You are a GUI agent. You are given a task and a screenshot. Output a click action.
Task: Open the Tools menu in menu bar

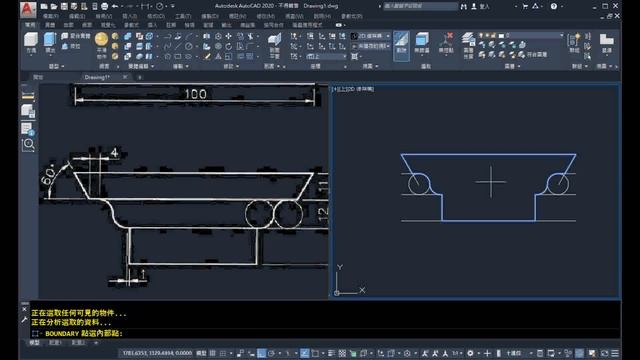click(x=182, y=16)
